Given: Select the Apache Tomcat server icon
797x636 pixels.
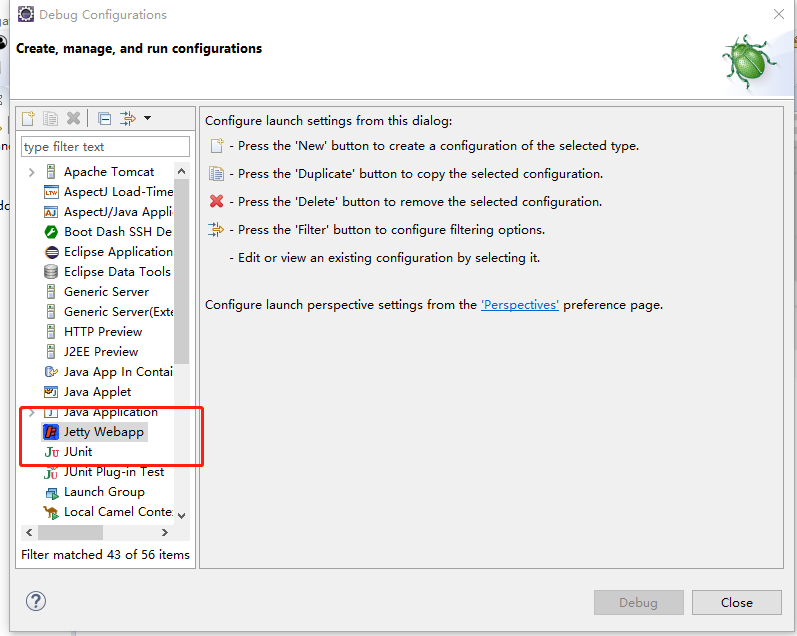Looking at the screenshot, I should [x=51, y=172].
